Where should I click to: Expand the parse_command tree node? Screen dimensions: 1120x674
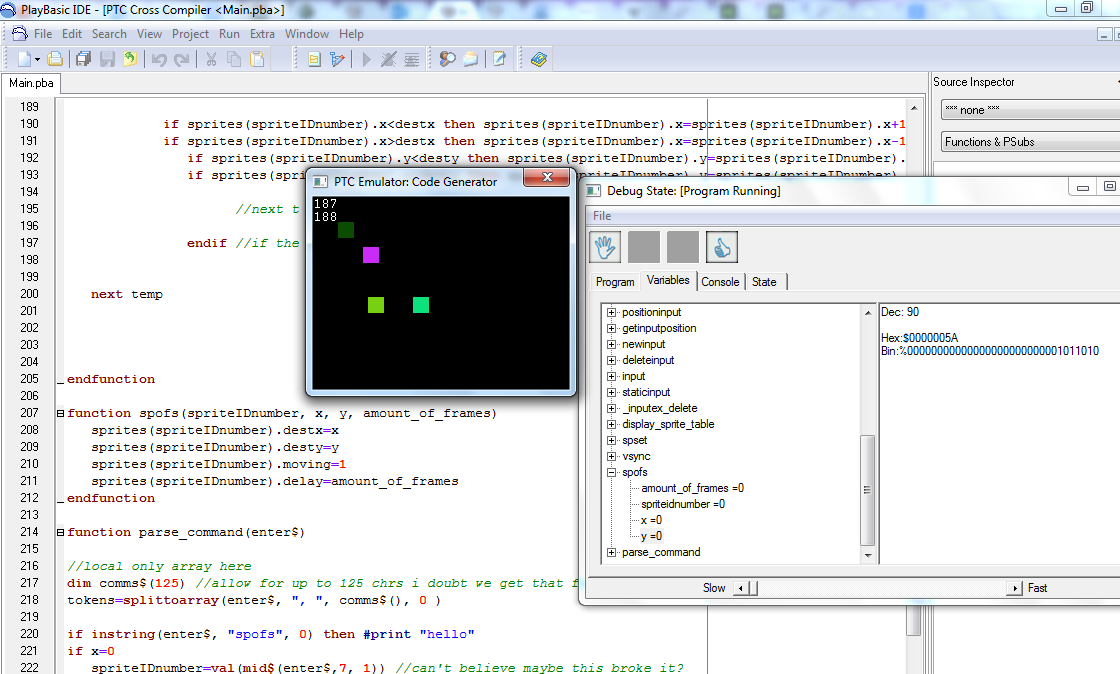click(611, 552)
